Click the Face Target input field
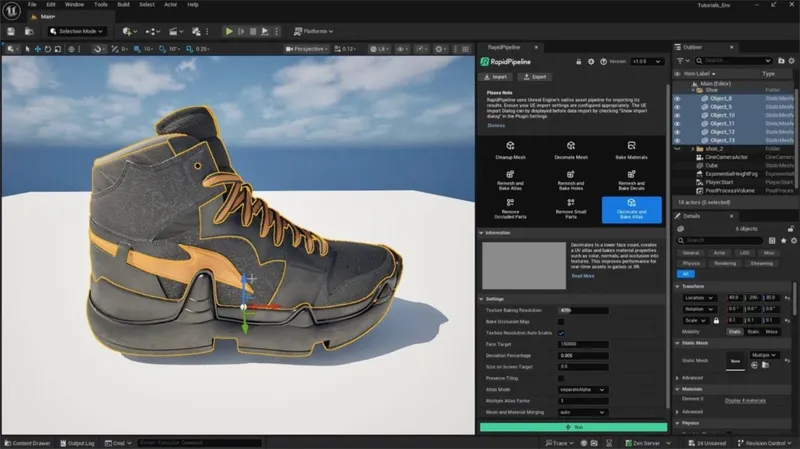Image resolution: width=800 pixels, height=449 pixels. point(582,344)
